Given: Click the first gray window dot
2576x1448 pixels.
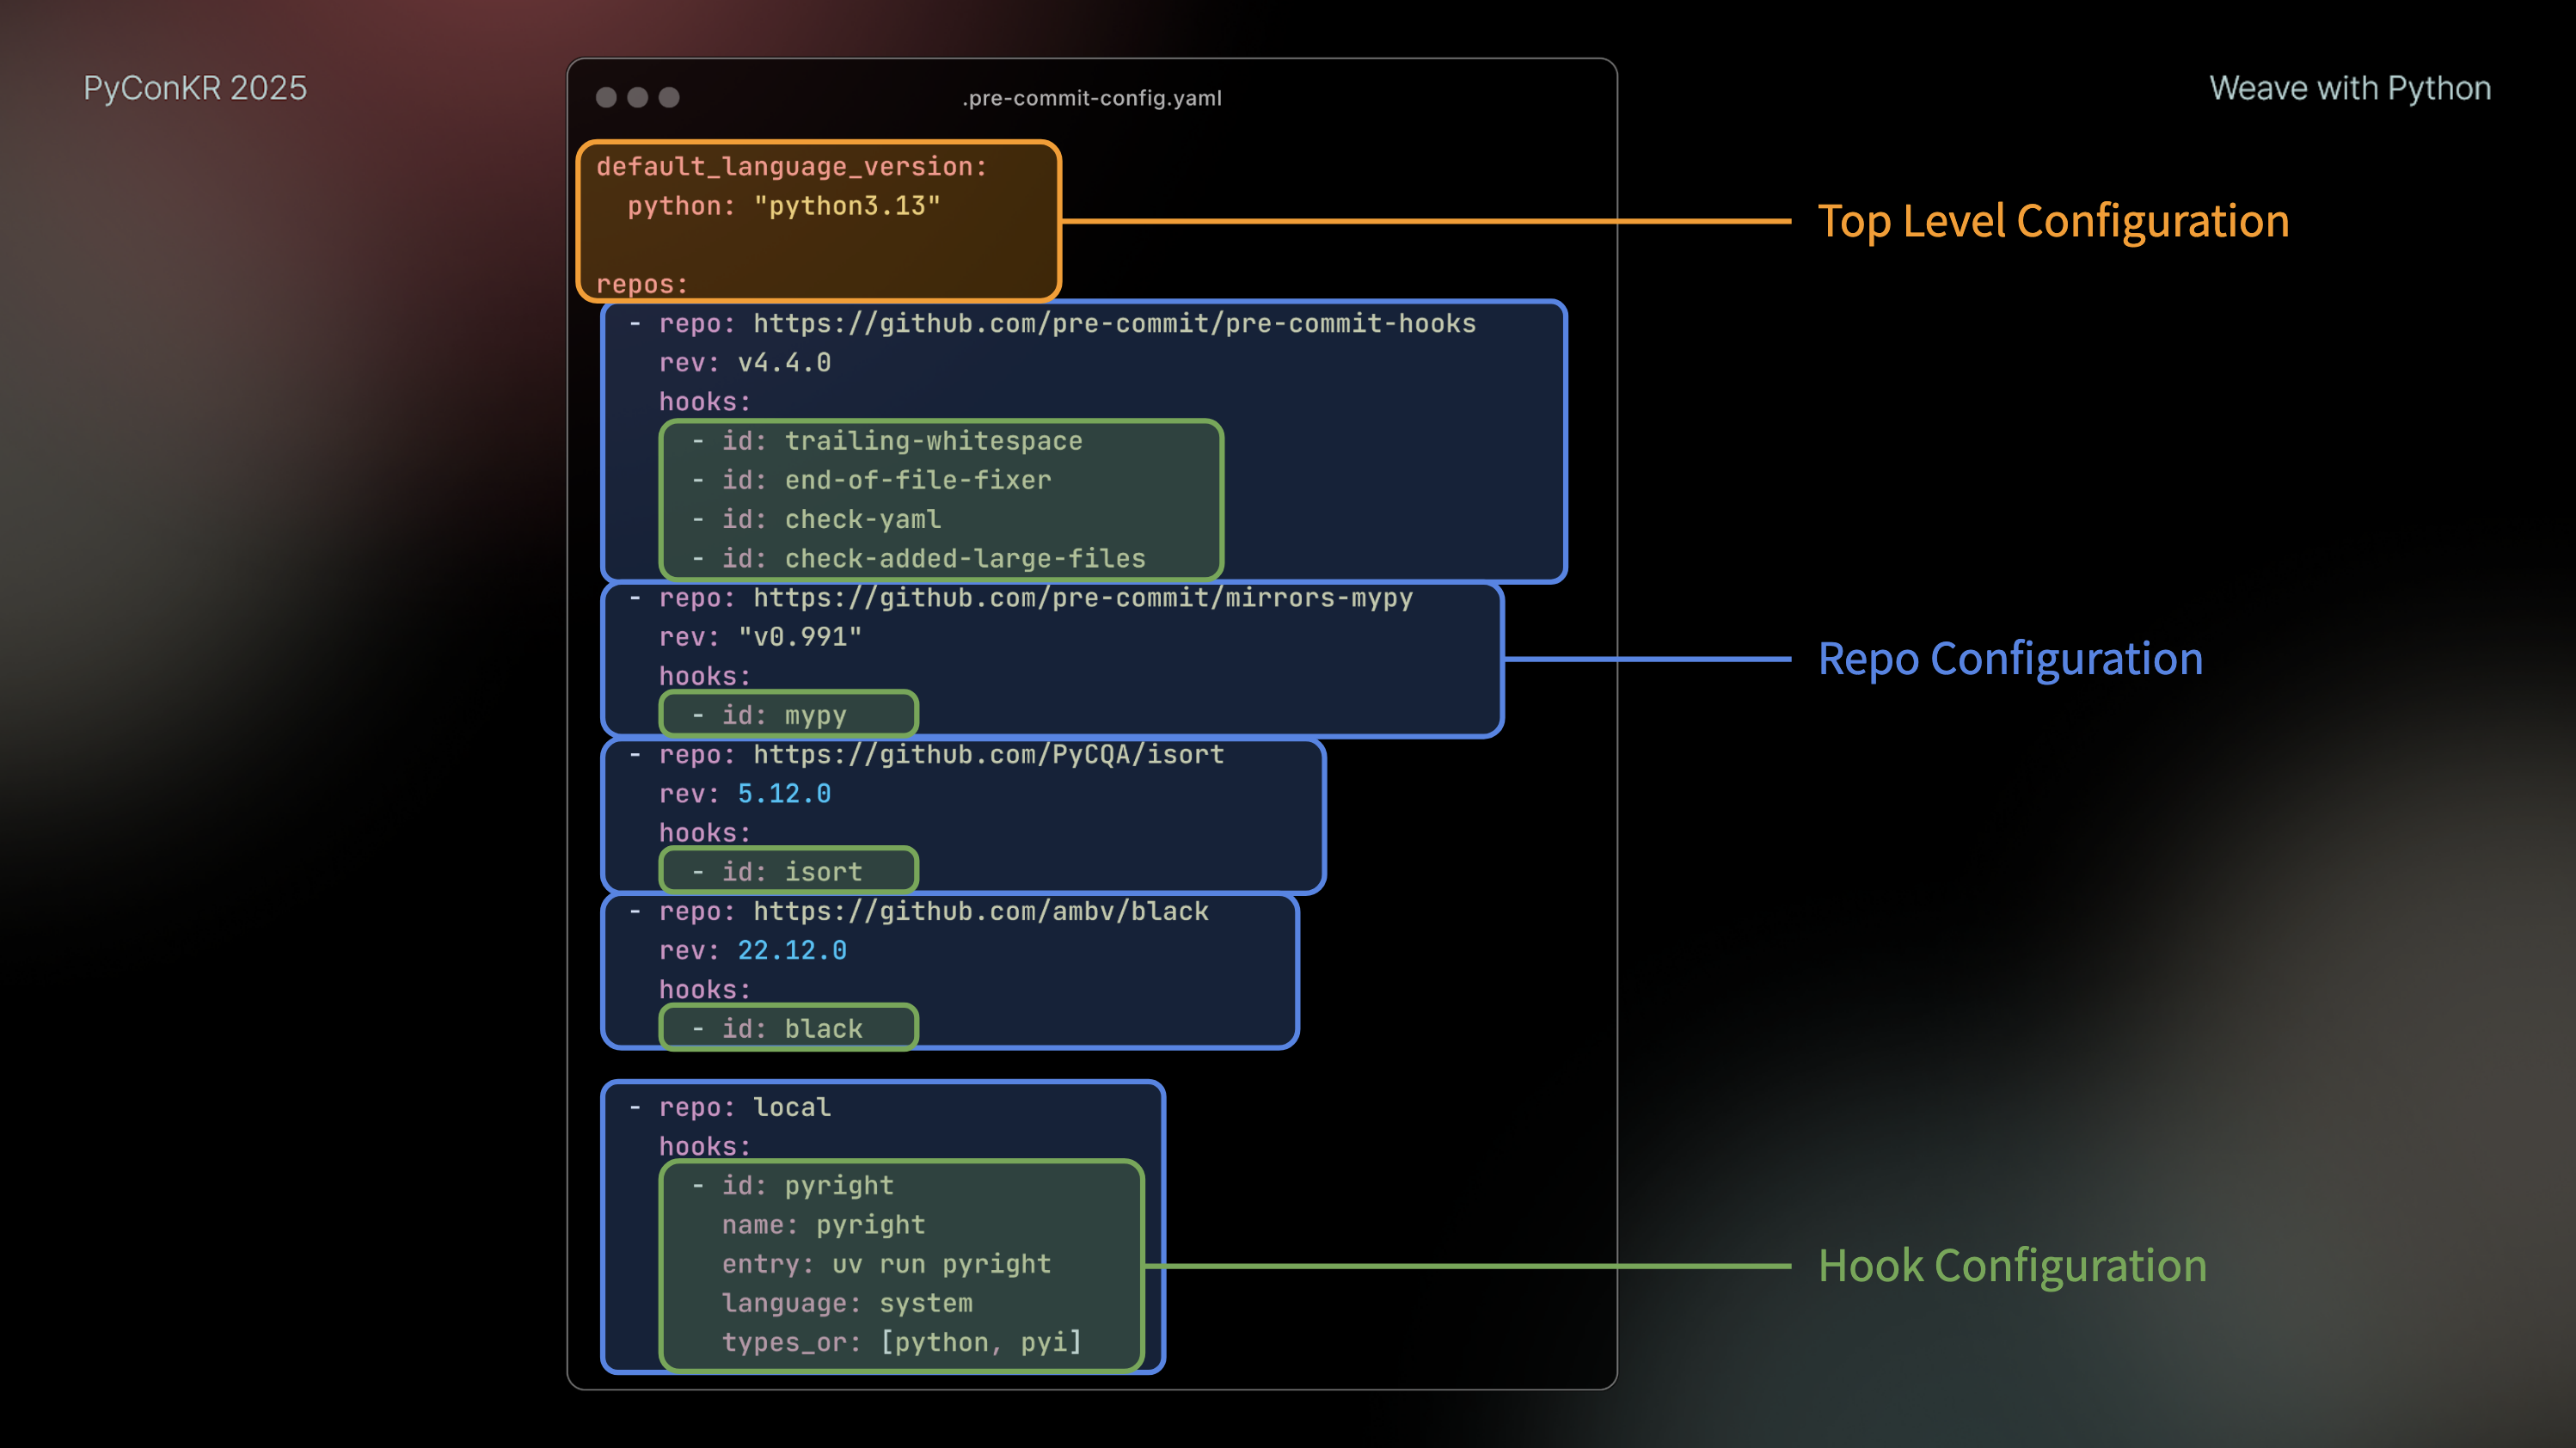Looking at the screenshot, I should (x=606, y=97).
